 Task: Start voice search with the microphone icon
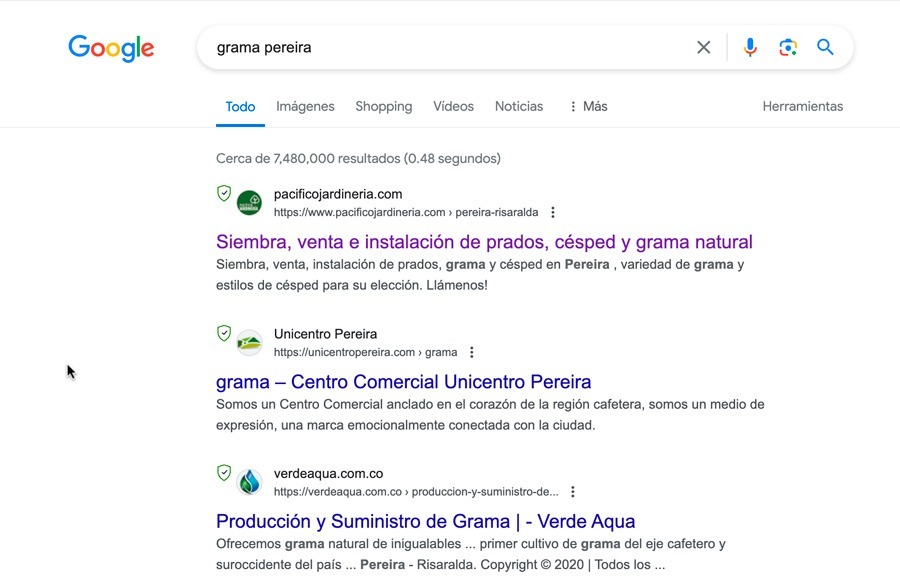750,47
